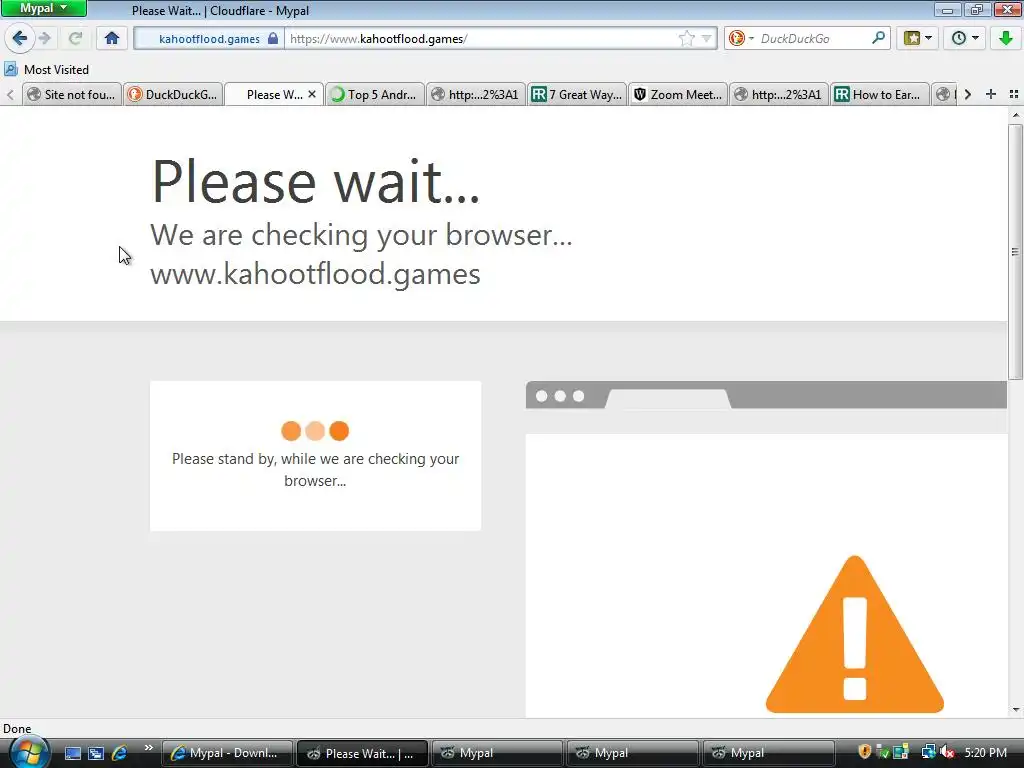
Task: Switch to the DuckDuckG... tab
Action: click(x=173, y=95)
